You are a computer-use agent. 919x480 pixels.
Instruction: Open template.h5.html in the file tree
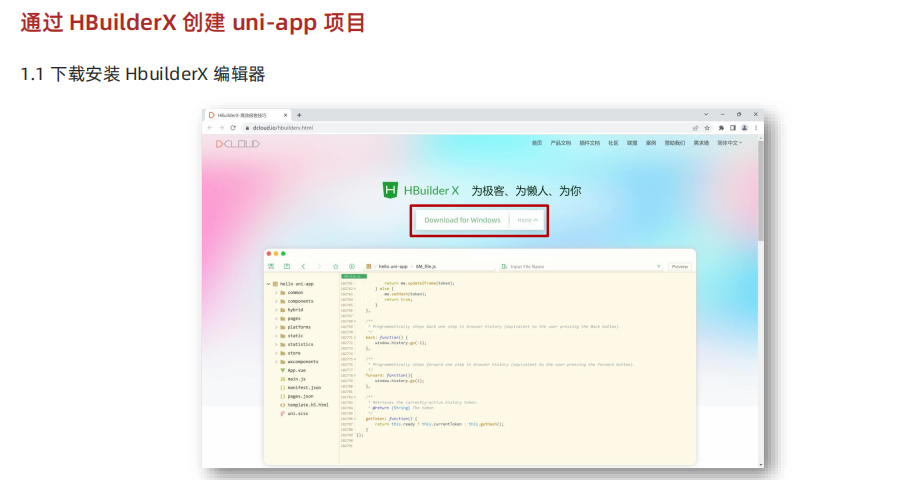coord(304,405)
